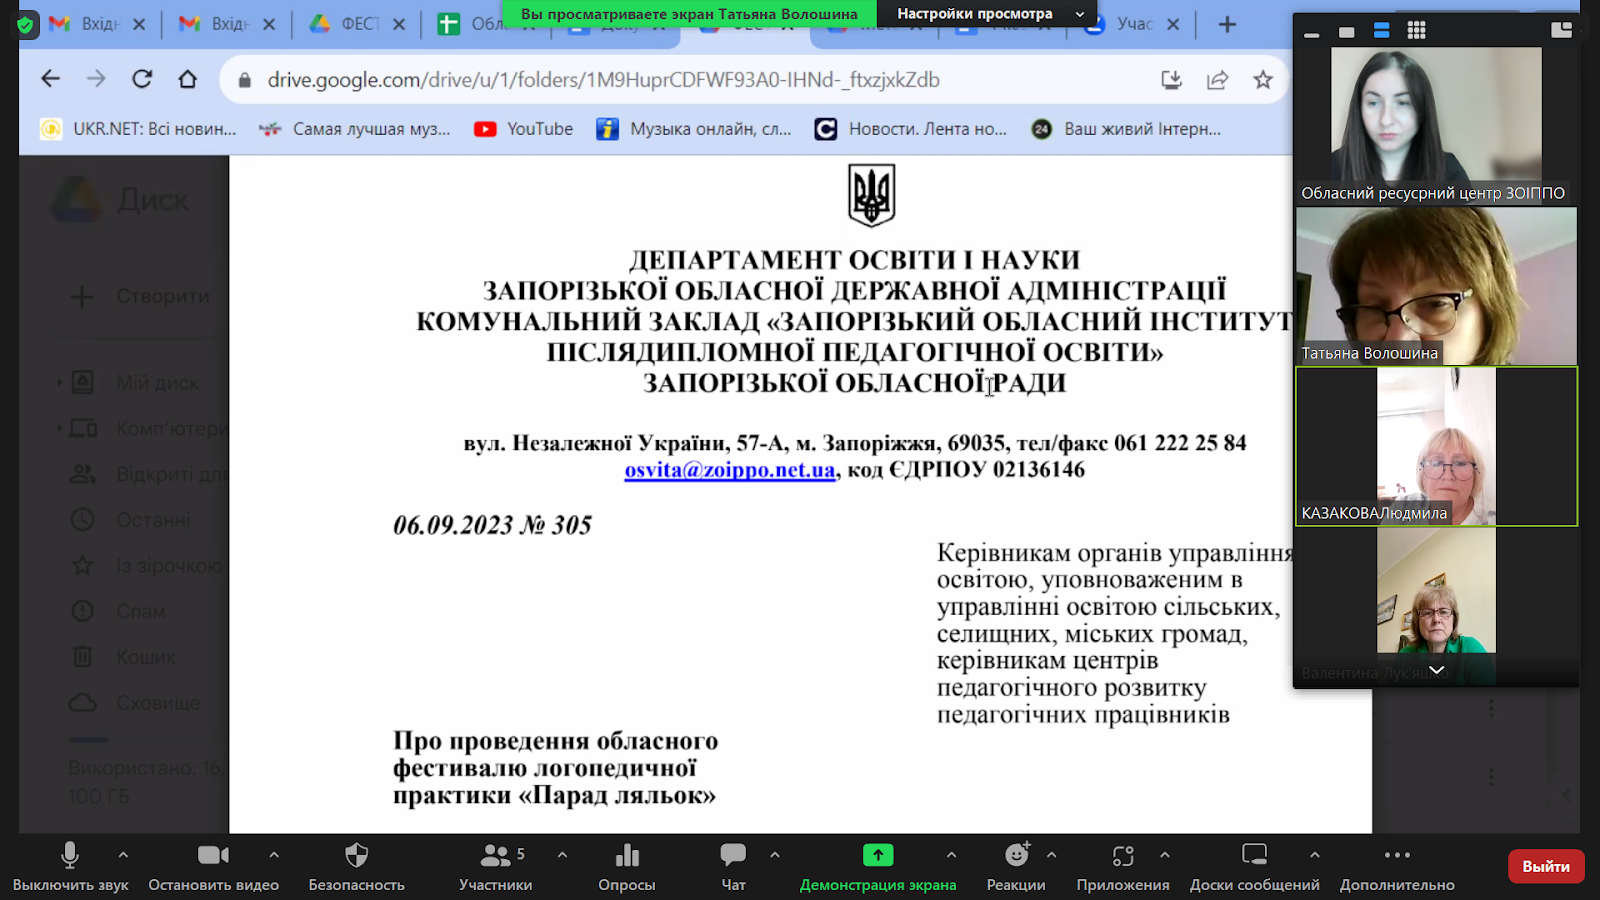Click the browser Forward arrow
Image resolution: width=1600 pixels, height=900 pixels.
click(x=96, y=79)
